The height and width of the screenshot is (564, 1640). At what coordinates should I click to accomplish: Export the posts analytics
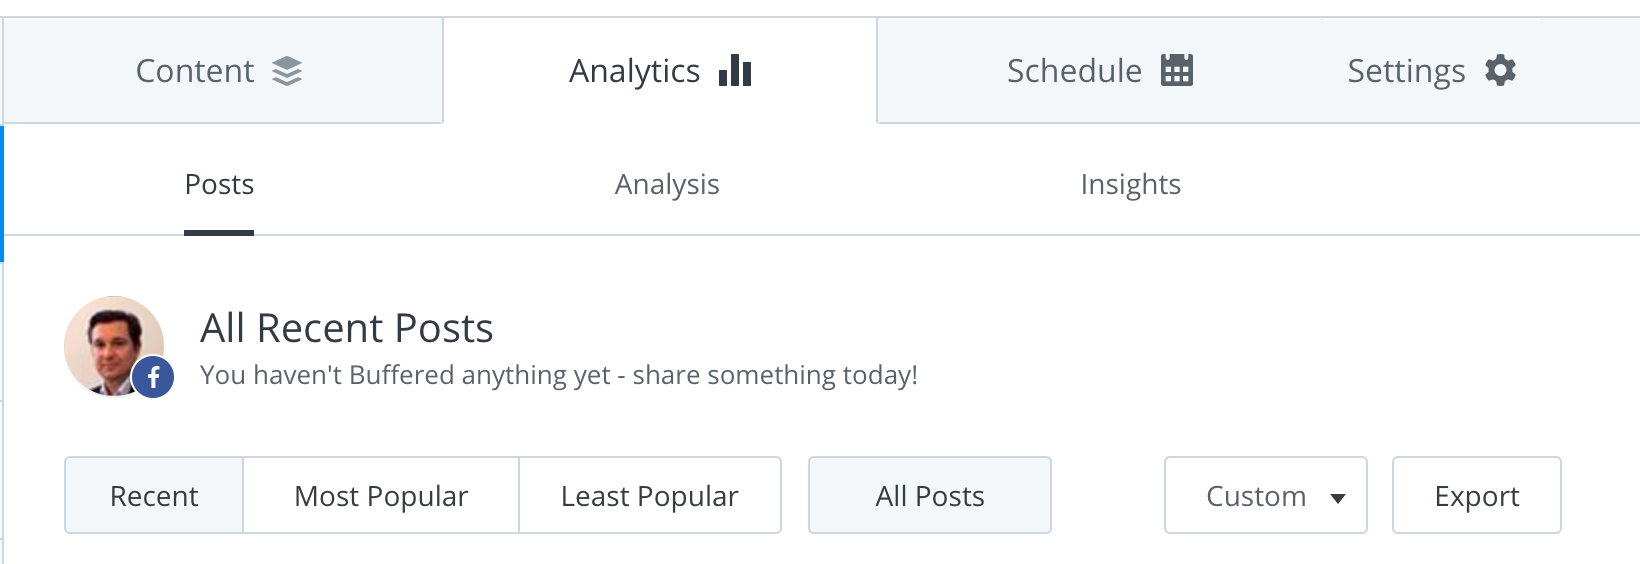(1477, 495)
